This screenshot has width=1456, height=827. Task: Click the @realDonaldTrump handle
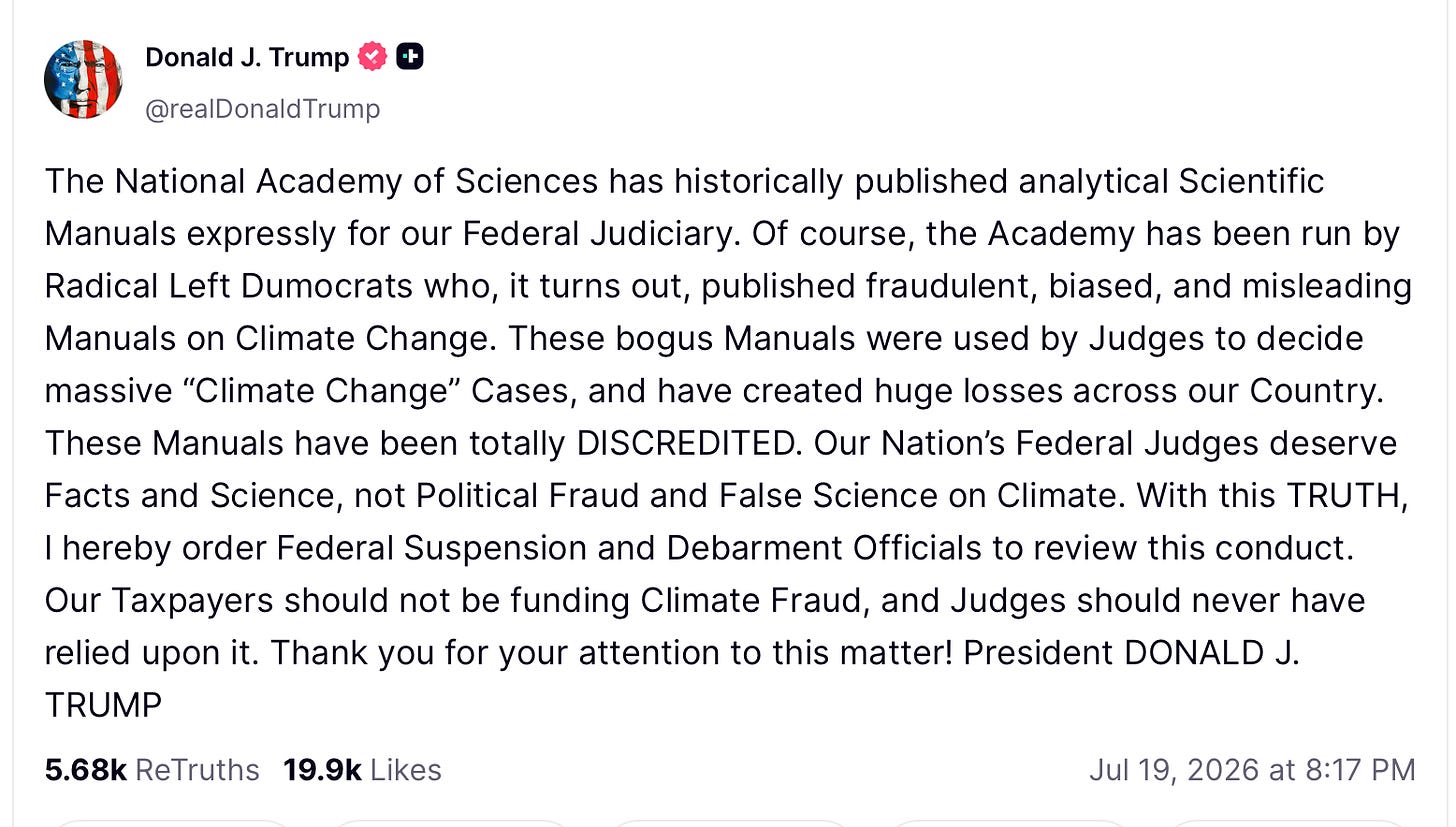tap(262, 108)
